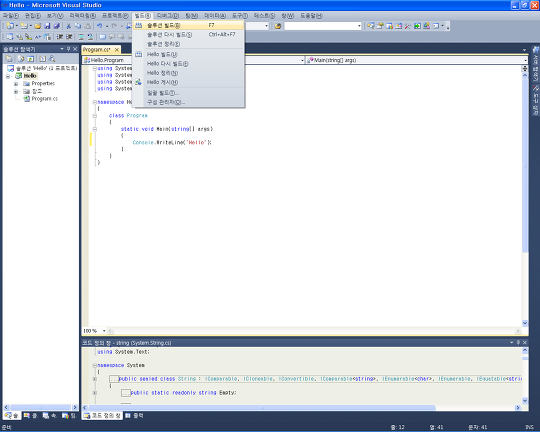
Task: Collapse the namespace block in editor
Action: [x=95, y=102]
